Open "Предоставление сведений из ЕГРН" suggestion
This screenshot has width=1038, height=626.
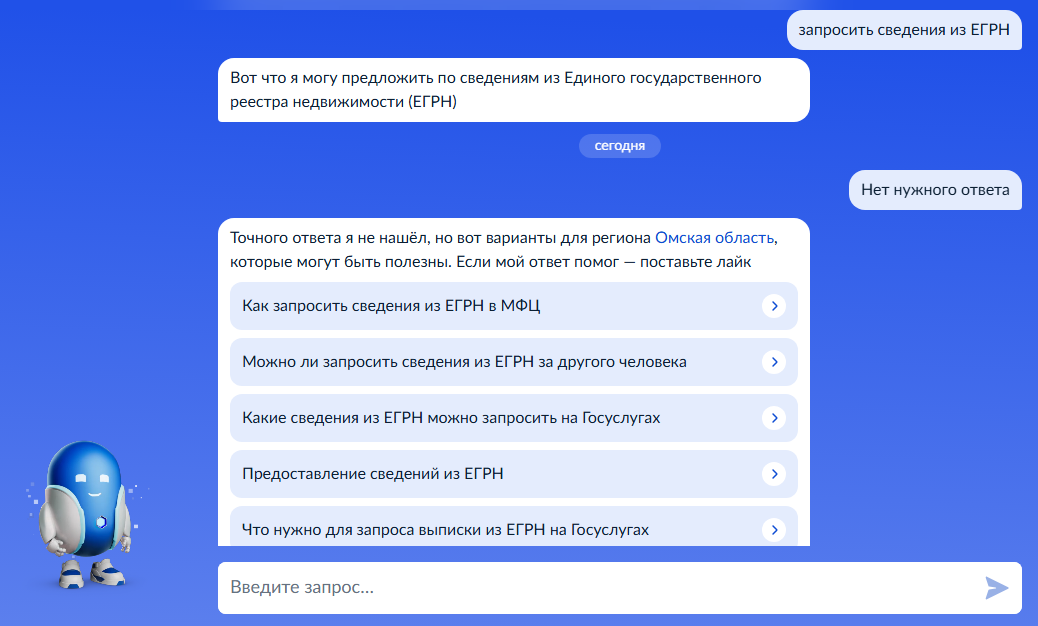click(x=373, y=474)
